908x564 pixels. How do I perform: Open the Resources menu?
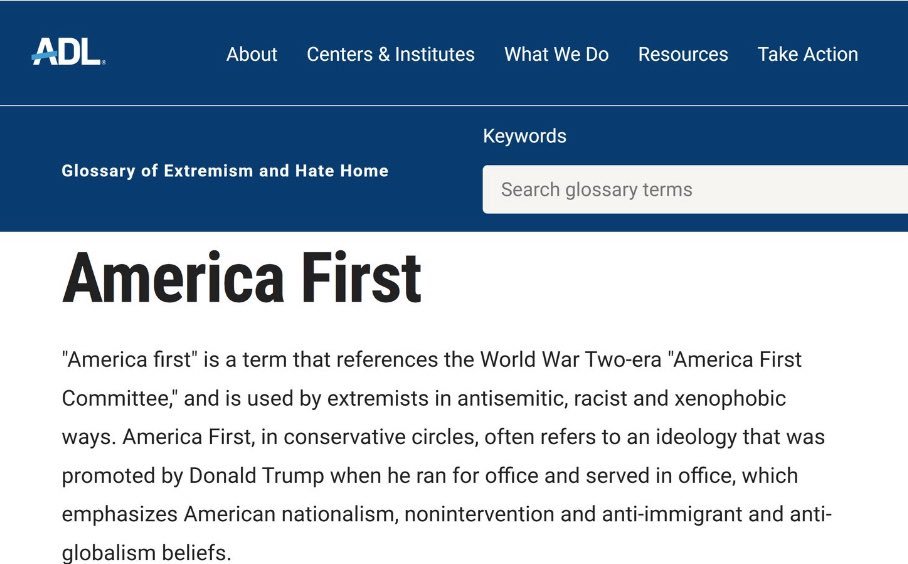click(x=683, y=54)
